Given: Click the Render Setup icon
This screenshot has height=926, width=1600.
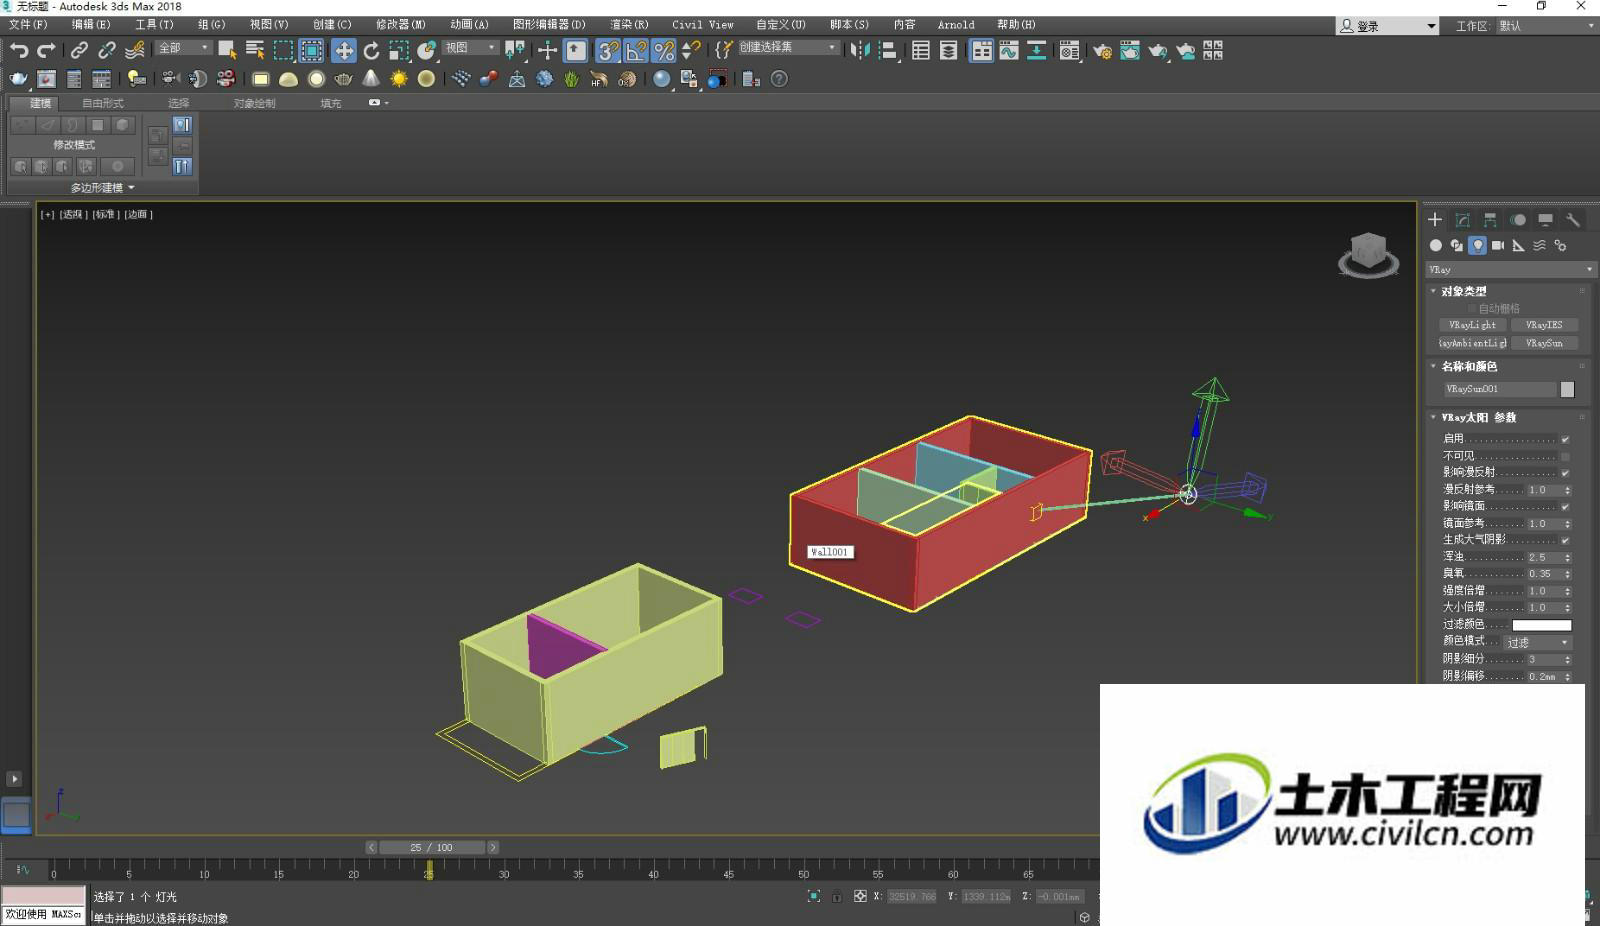Looking at the screenshot, I should point(1102,50).
